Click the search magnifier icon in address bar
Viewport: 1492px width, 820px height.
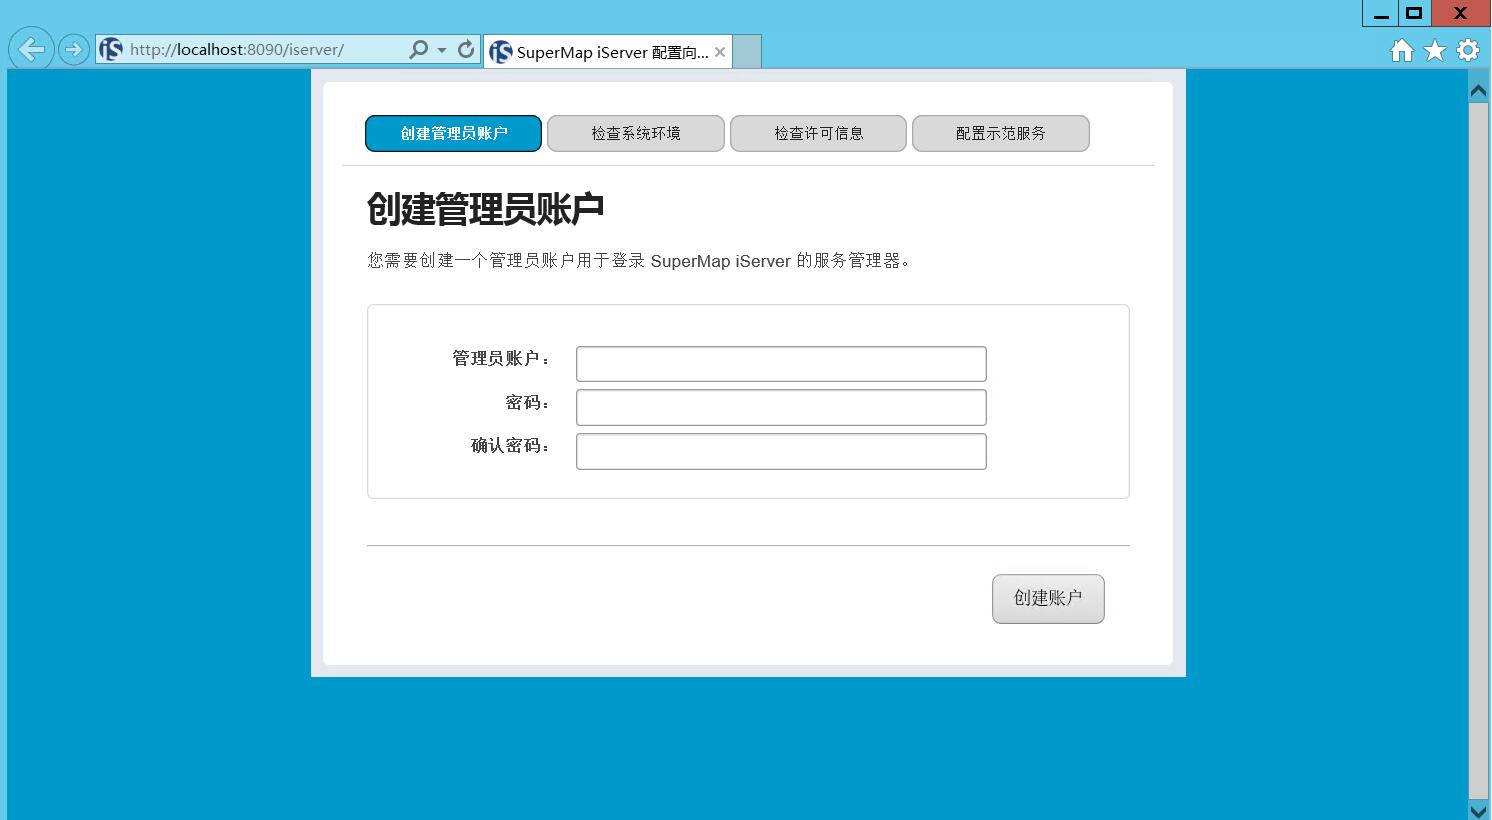point(419,49)
